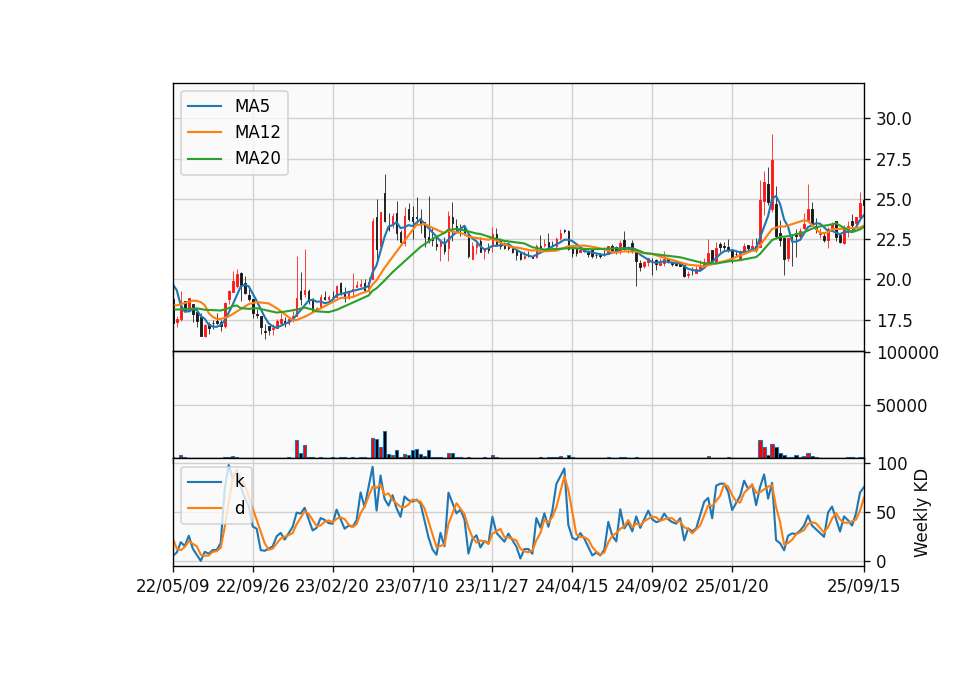
Task: Click the 25.0 price axis label
Action: 894,200
